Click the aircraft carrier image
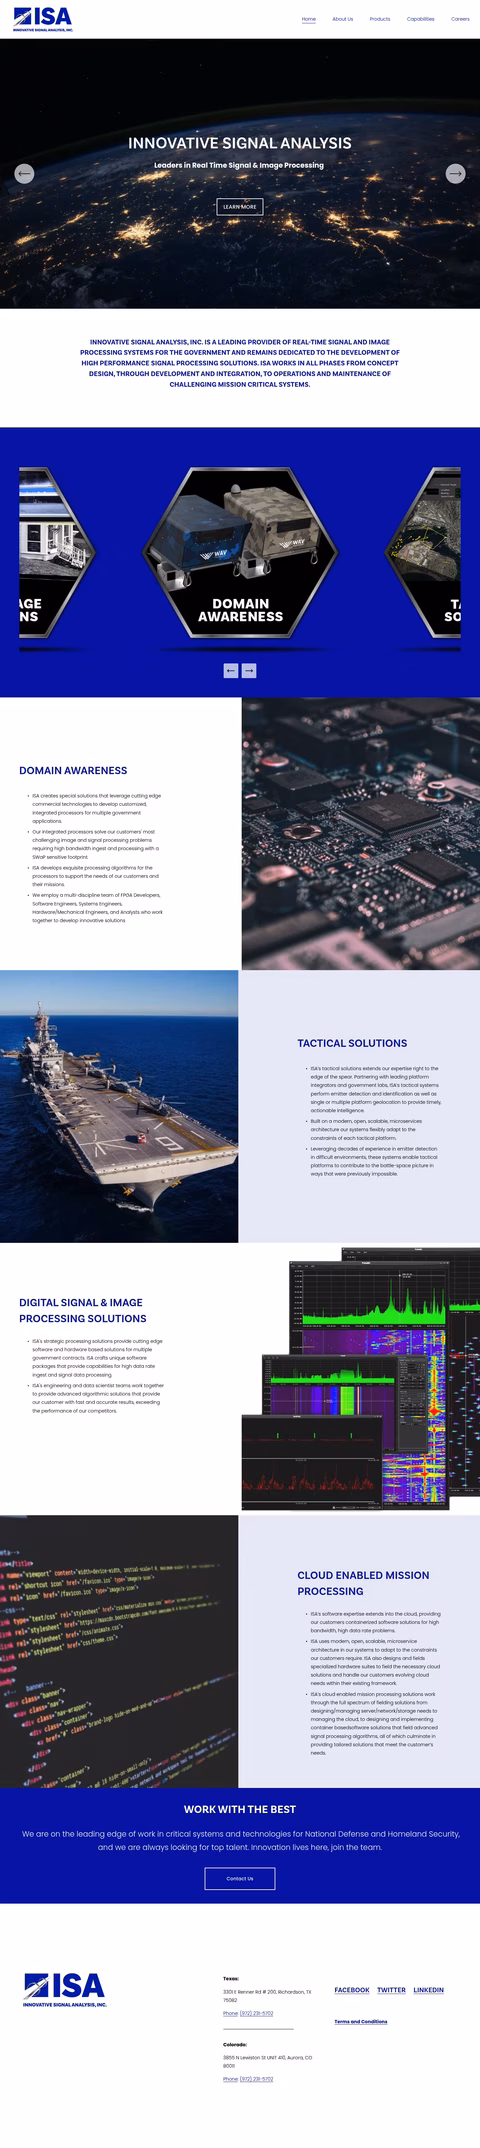Image resolution: width=480 pixels, height=2148 pixels. 119,1106
